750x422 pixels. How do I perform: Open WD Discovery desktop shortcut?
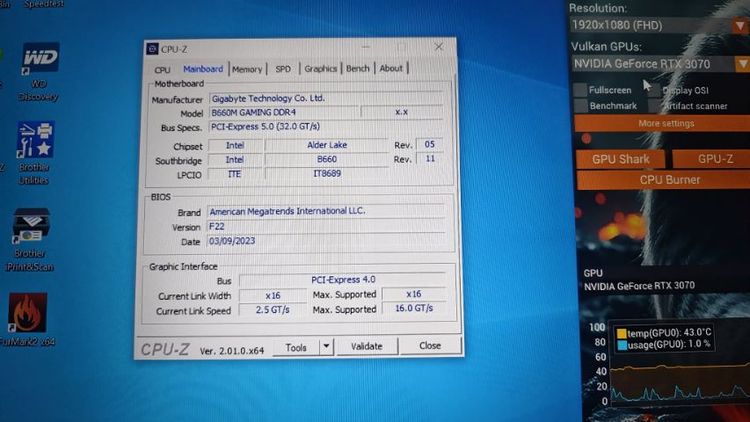pos(40,62)
